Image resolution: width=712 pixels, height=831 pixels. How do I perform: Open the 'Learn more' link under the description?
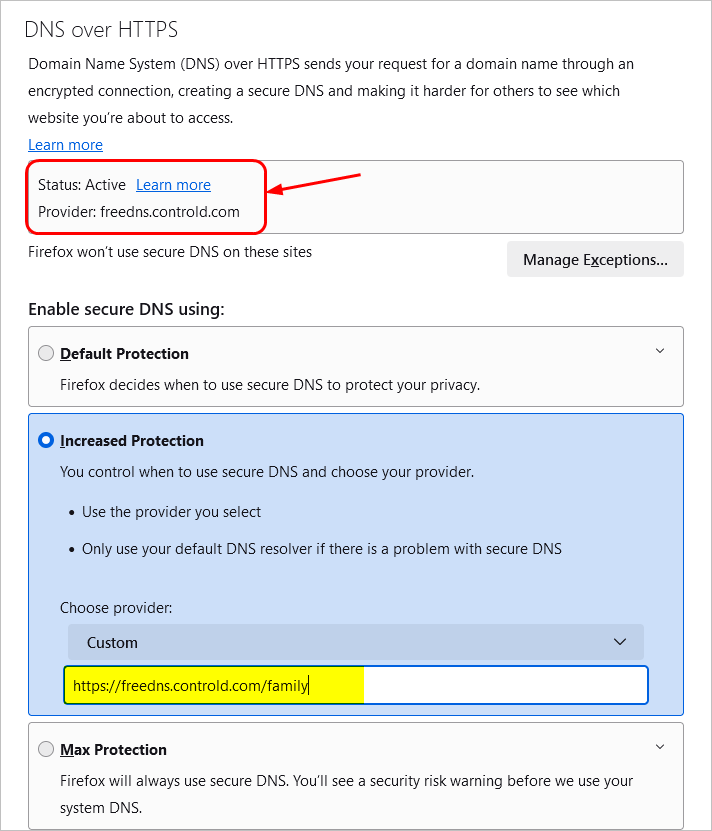65,144
